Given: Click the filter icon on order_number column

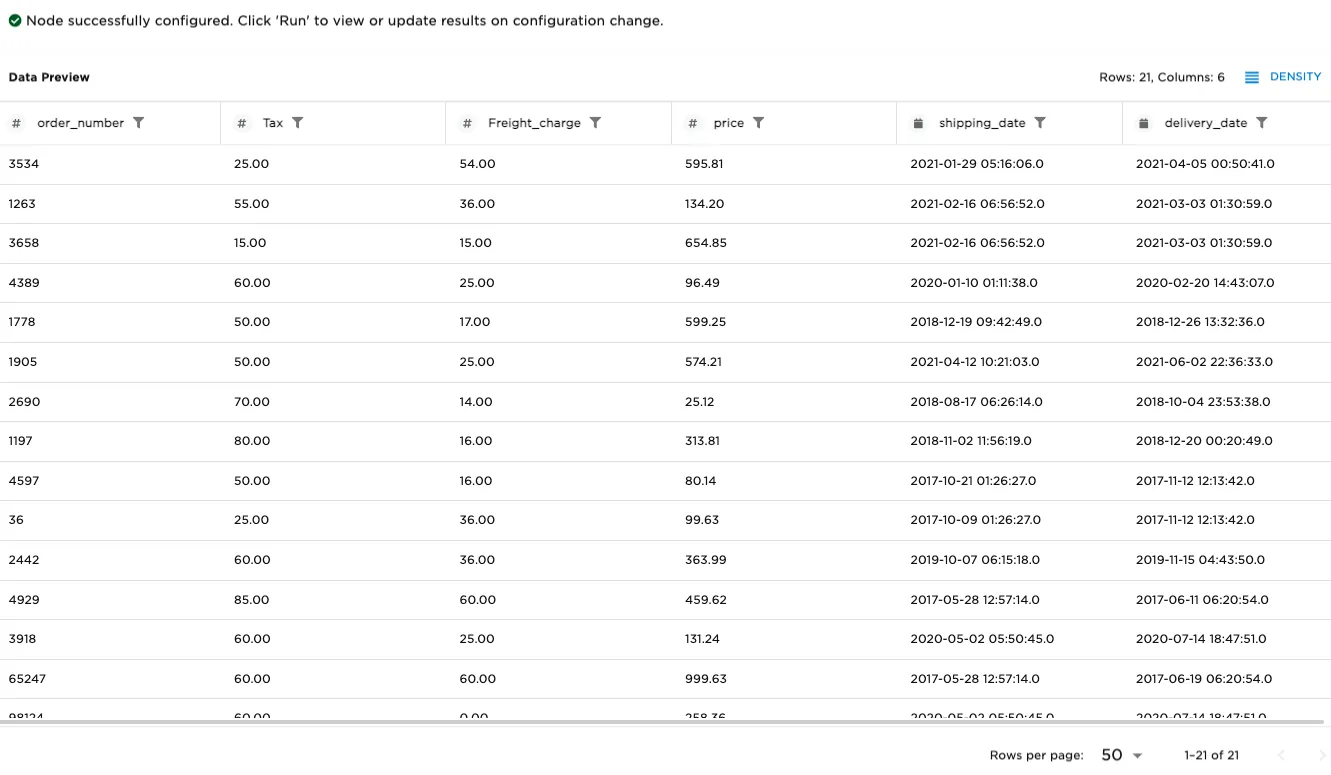Looking at the screenshot, I should point(139,123).
